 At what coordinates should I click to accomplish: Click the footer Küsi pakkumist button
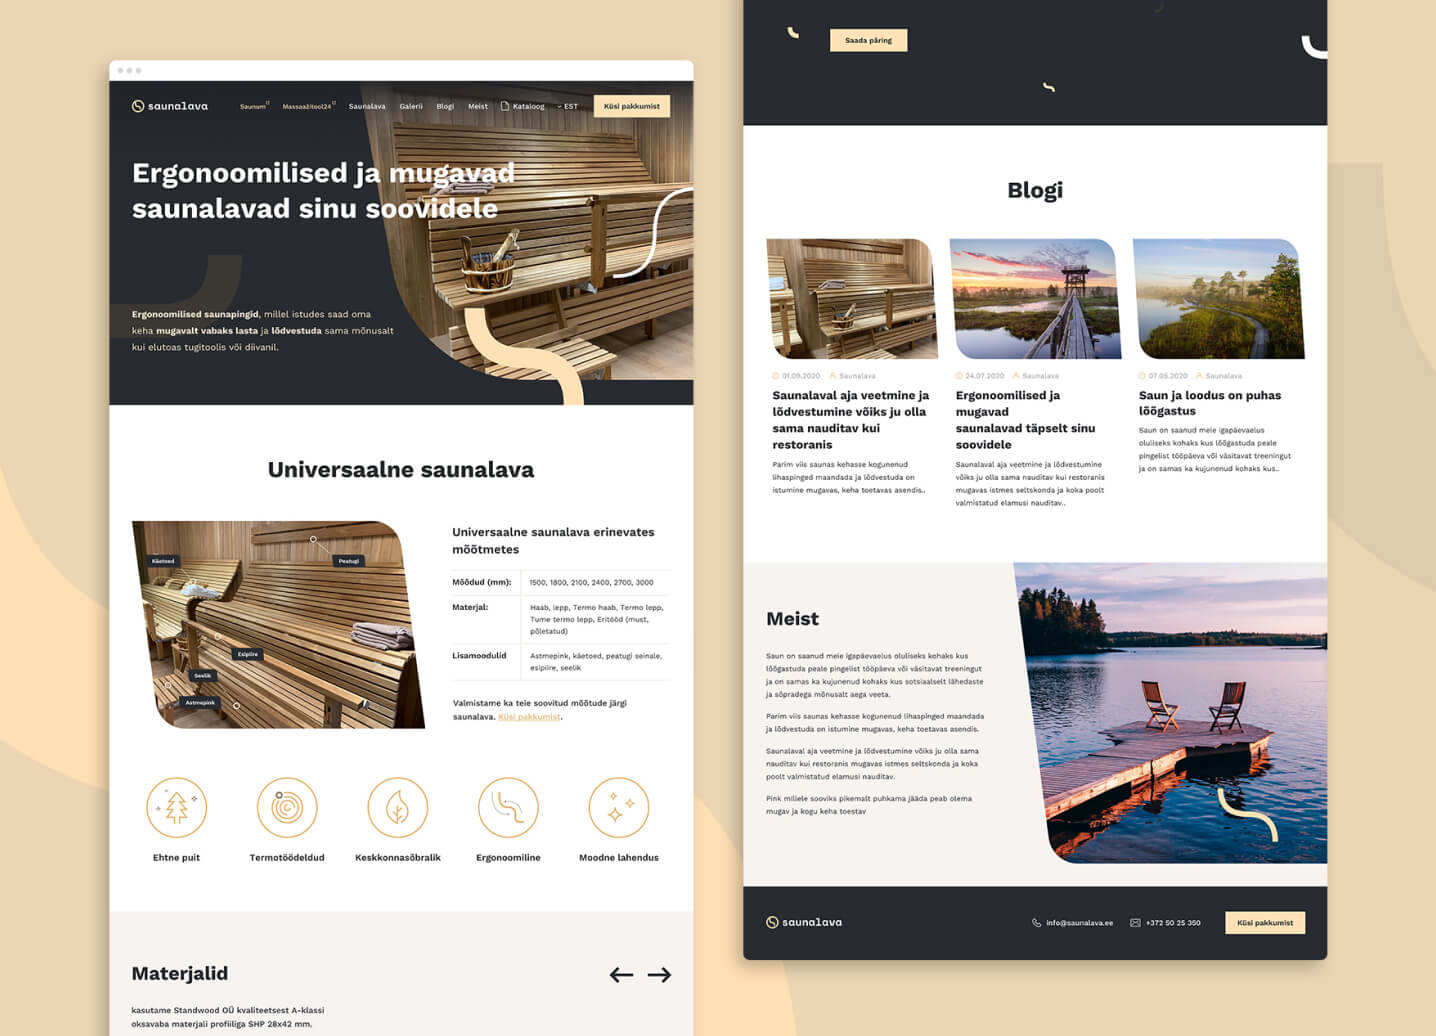click(x=1265, y=923)
